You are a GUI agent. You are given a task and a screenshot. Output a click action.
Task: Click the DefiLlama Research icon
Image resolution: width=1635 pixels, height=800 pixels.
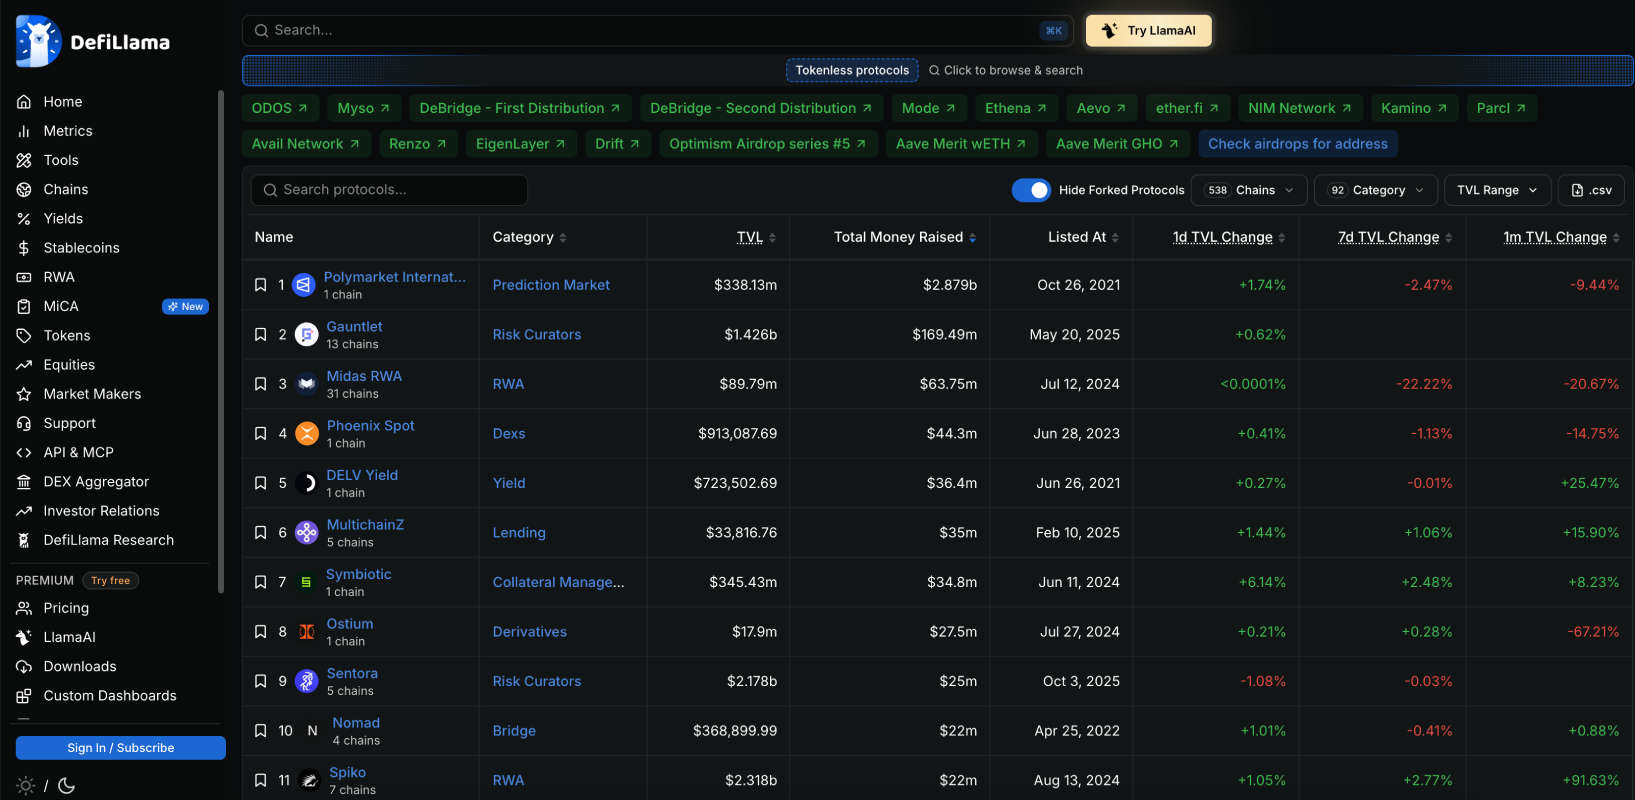coord(24,540)
